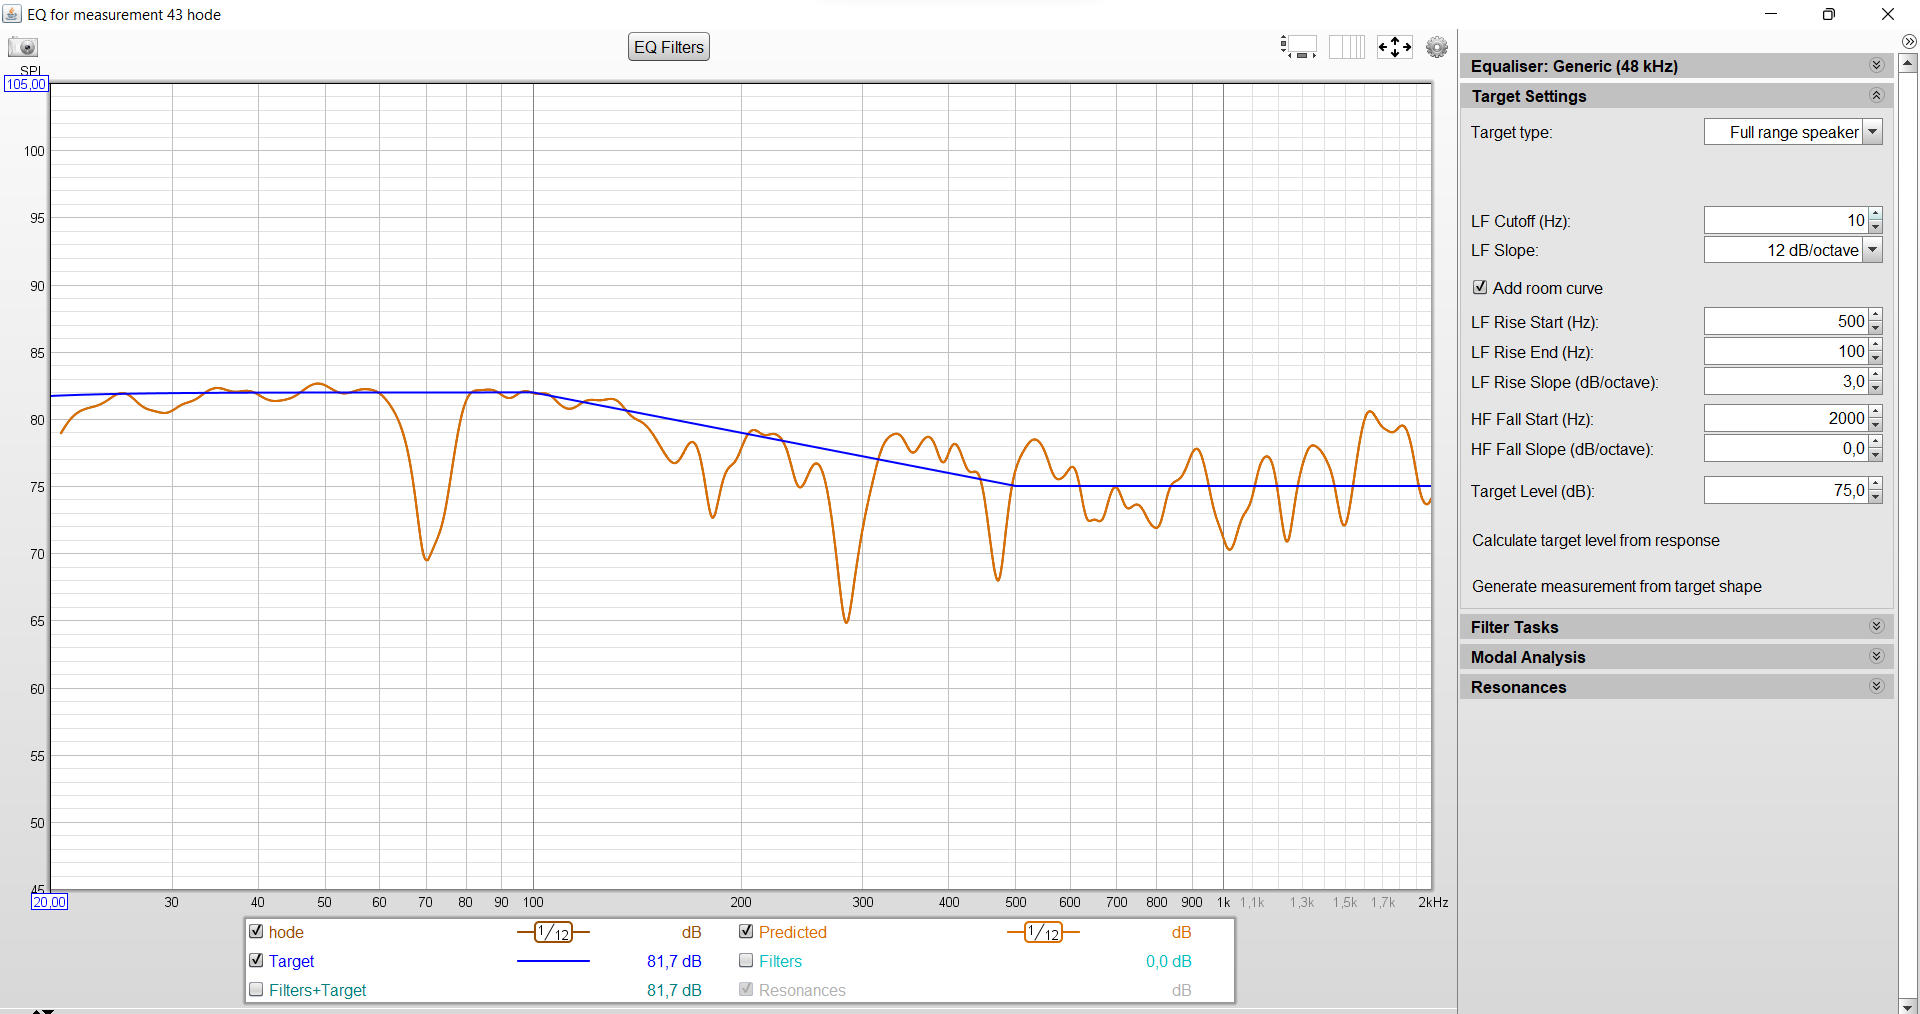Image resolution: width=1920 pixels, height=1014 pixels.
Task: Click the 105,00 SPL axis top limit
Action: point(26,85)
